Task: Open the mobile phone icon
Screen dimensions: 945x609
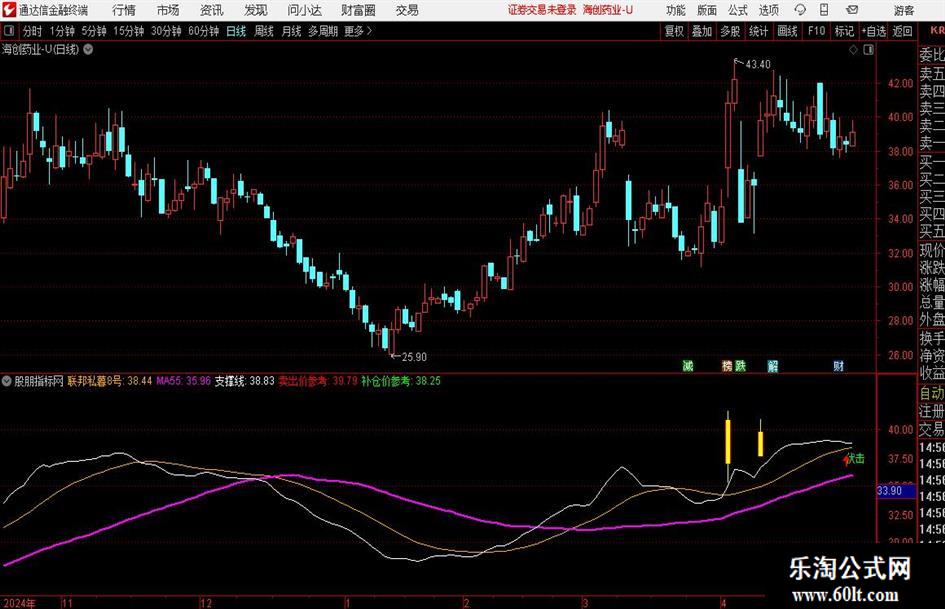Action: click(824, 10)
